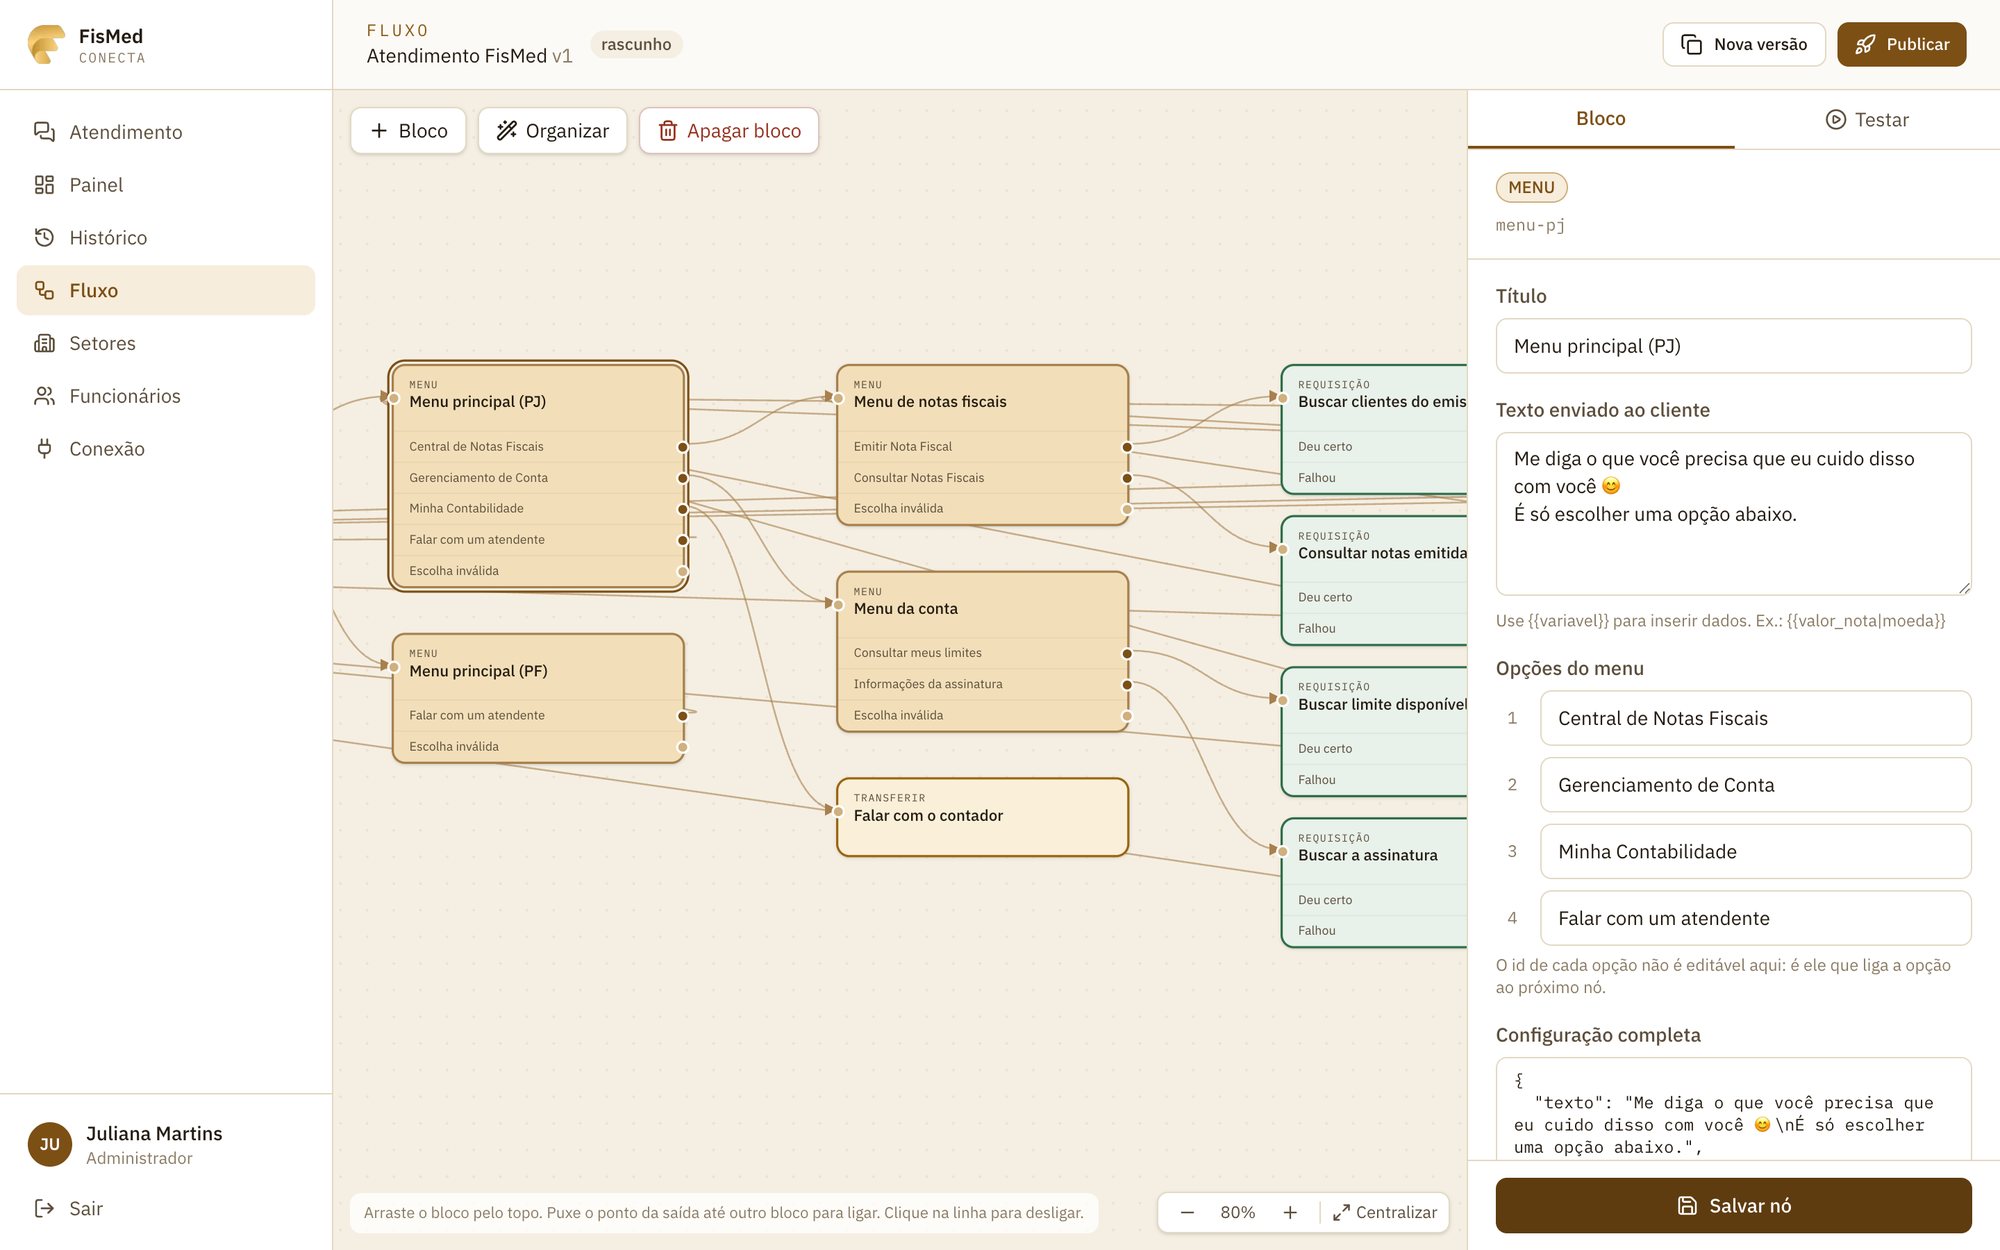Edit option 4 Falar com um atendente

pos(1755,918)
